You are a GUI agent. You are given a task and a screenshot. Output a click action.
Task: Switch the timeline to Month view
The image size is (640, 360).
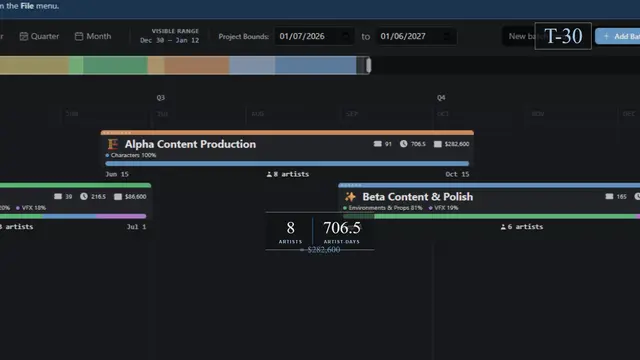click(x=93, y=36)
